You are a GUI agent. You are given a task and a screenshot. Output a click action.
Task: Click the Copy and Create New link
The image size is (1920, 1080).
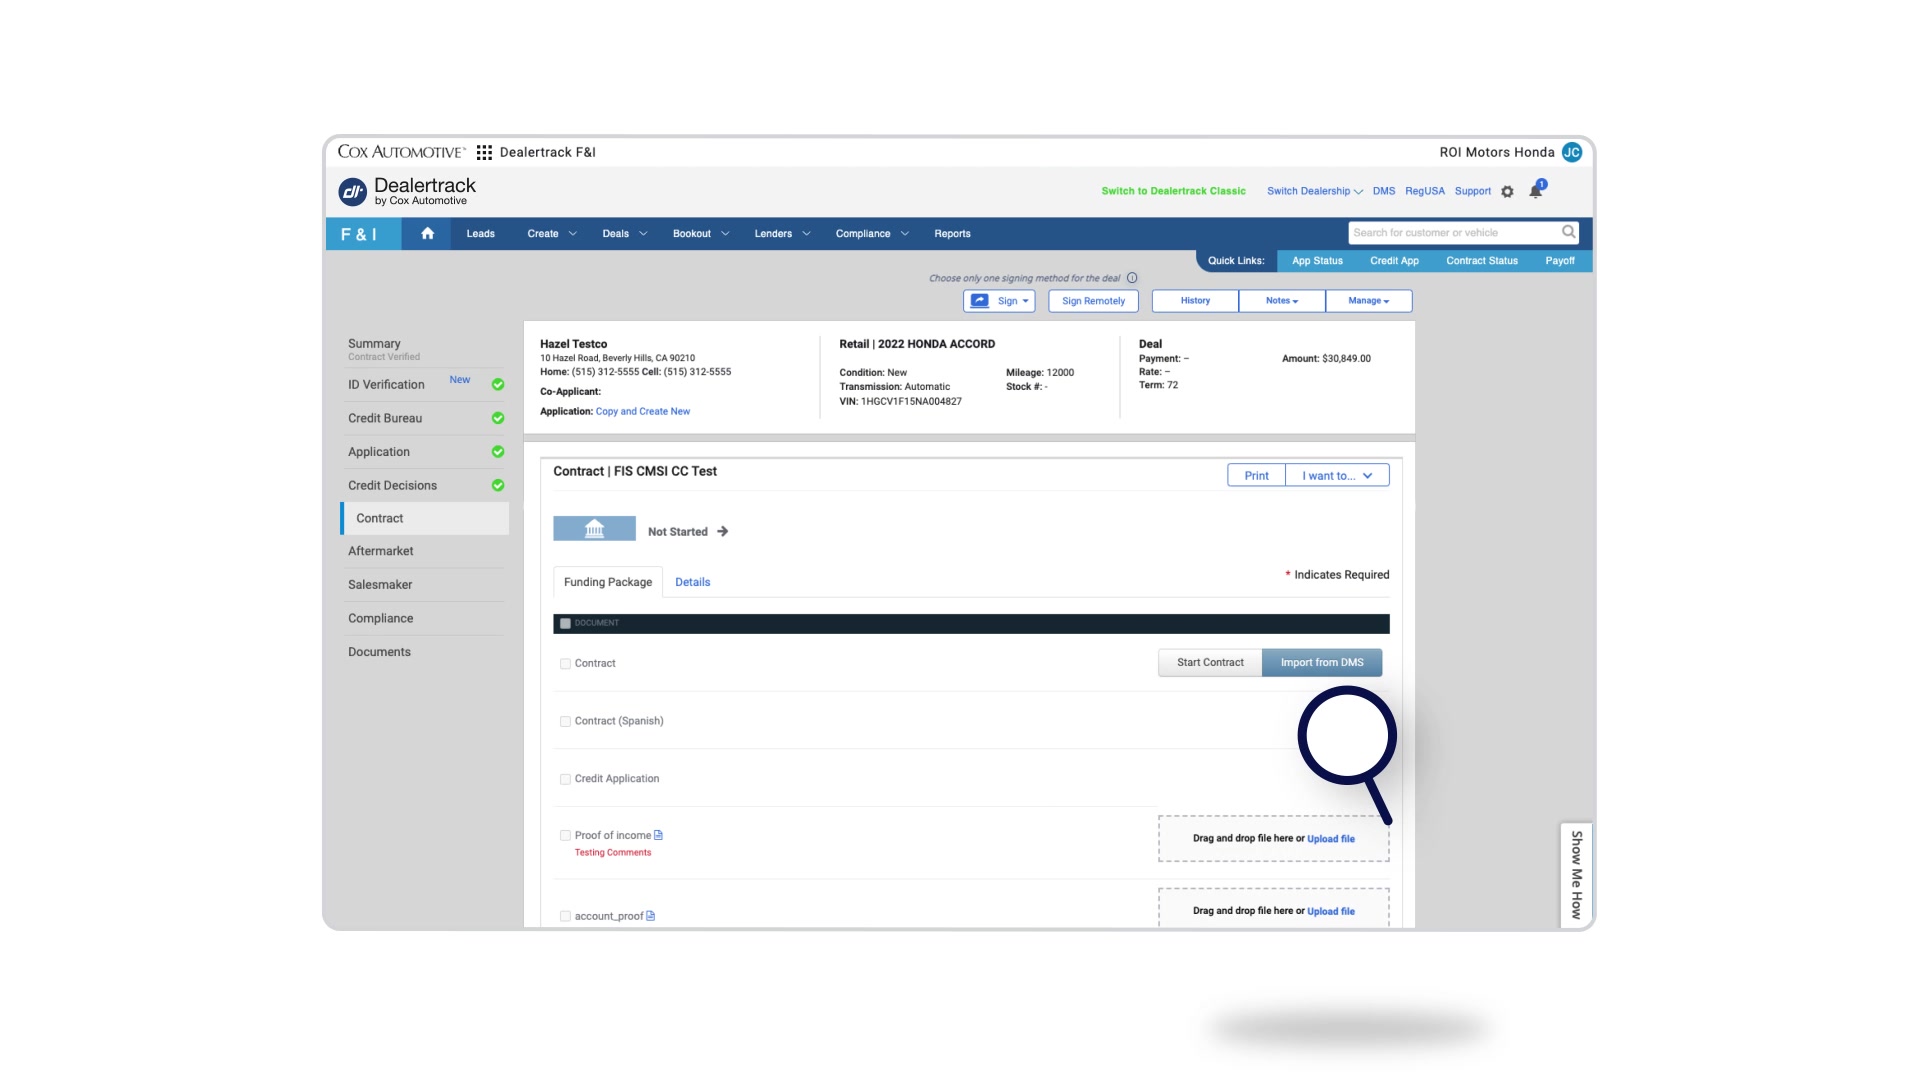(642, 412)
